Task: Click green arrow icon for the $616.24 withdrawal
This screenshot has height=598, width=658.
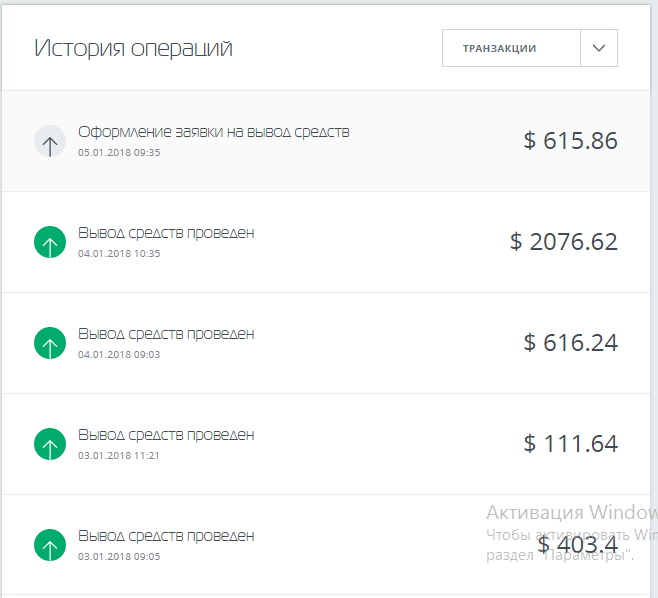Action: pos(50,343)
